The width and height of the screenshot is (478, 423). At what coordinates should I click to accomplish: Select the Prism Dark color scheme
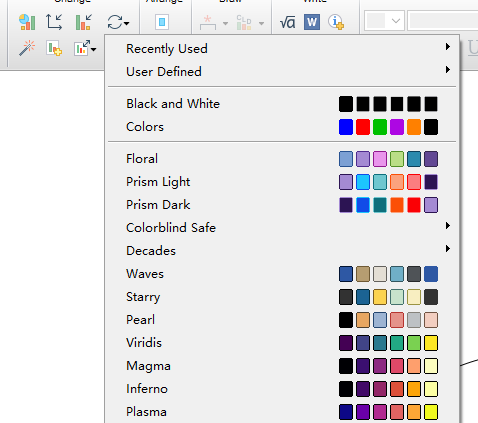point(282,205)
